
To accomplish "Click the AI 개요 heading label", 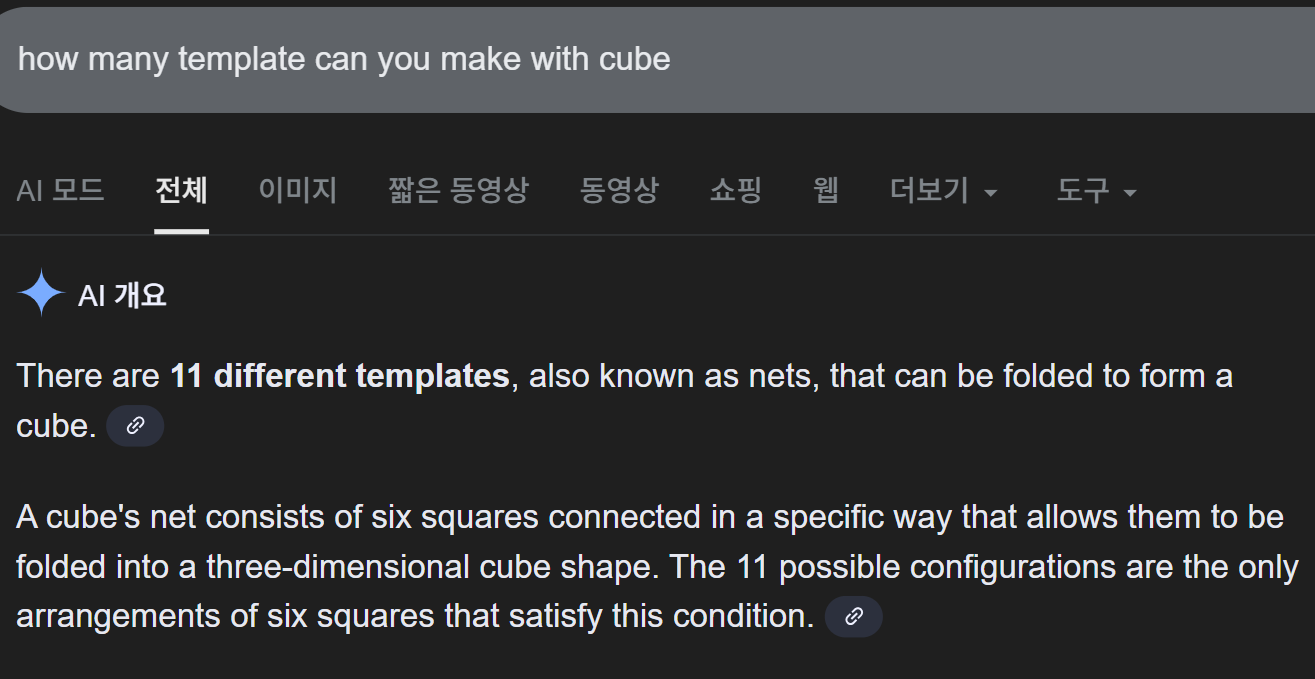I will pos(118,293).
